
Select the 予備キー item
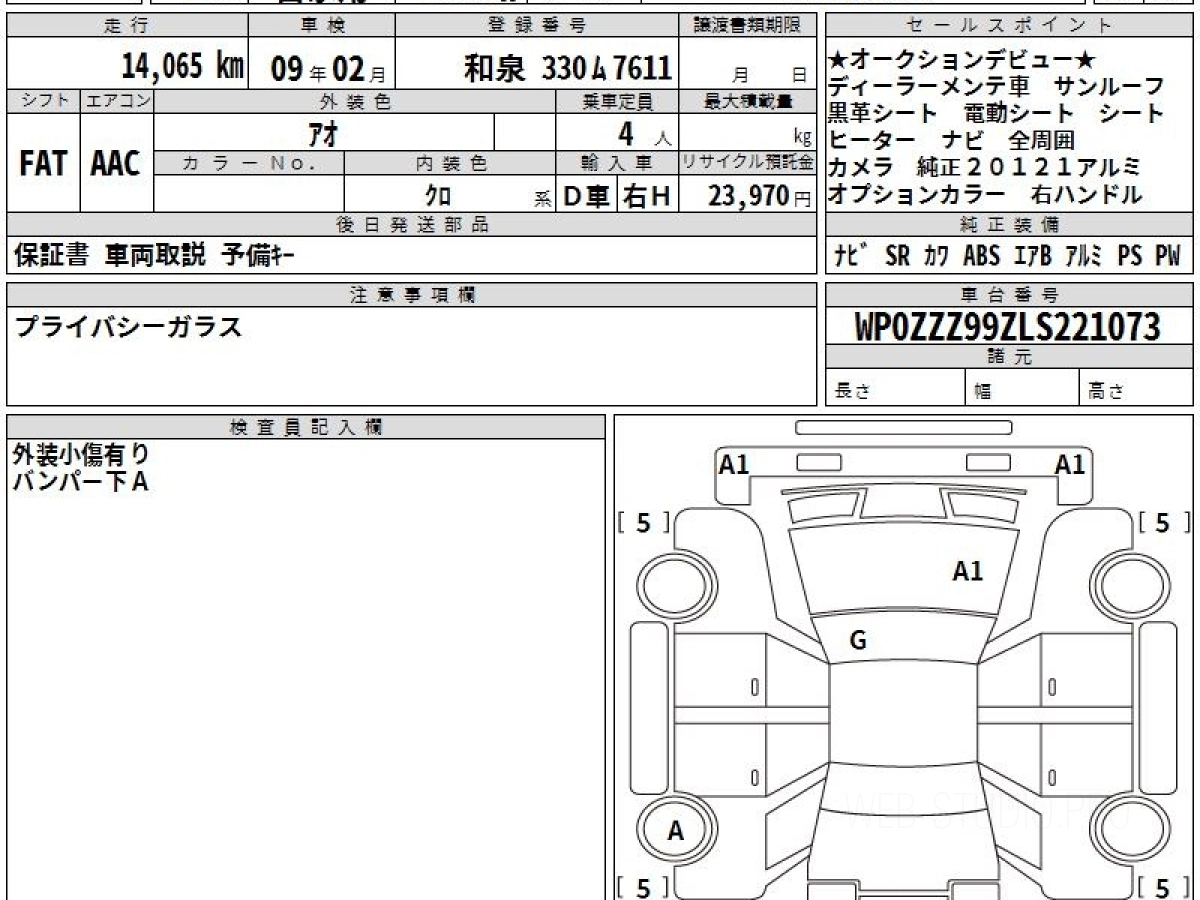pos(257,256)
